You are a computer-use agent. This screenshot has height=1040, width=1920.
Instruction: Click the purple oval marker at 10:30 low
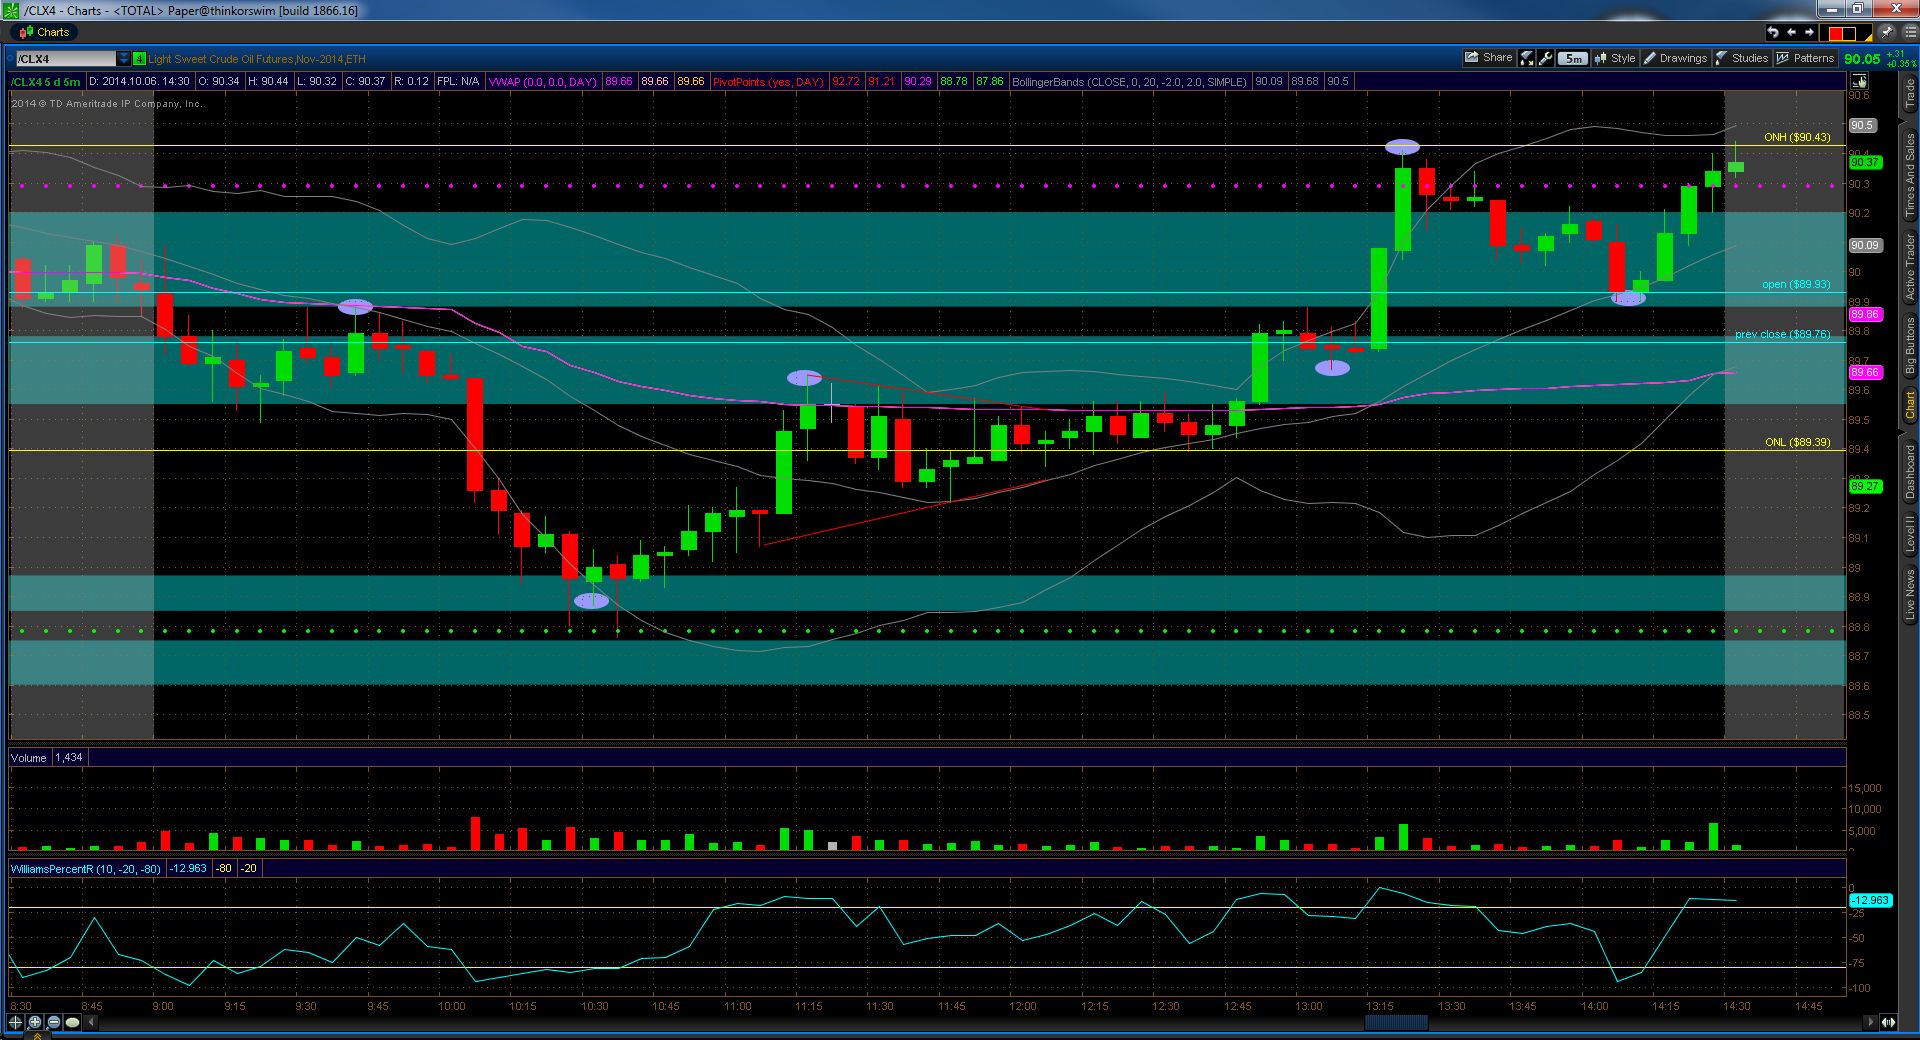tap(591, 601)
